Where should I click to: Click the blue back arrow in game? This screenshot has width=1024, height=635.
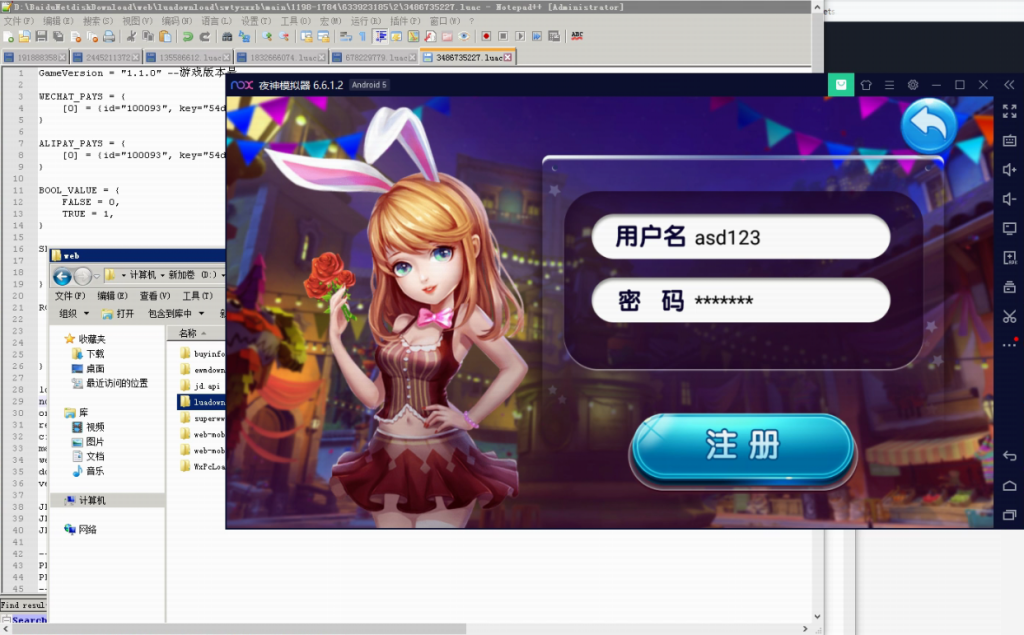[x=929, y=125]
